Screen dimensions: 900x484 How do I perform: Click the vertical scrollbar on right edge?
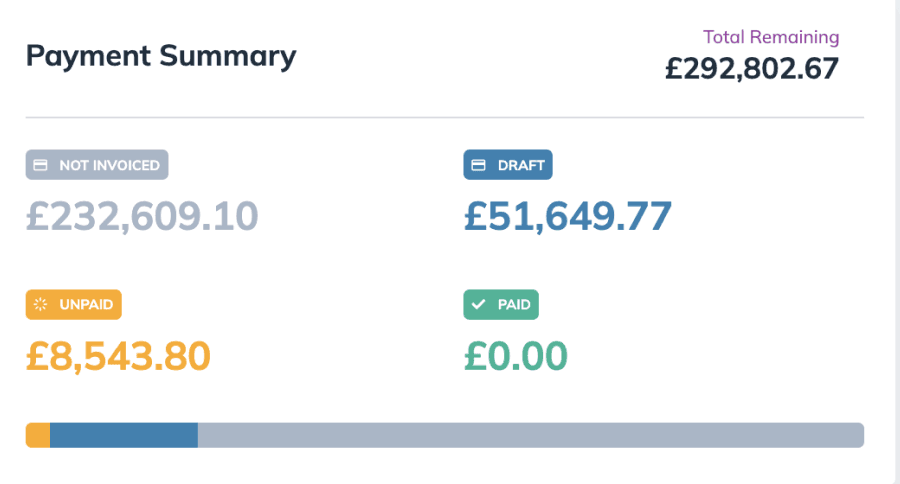click(895, 240)
